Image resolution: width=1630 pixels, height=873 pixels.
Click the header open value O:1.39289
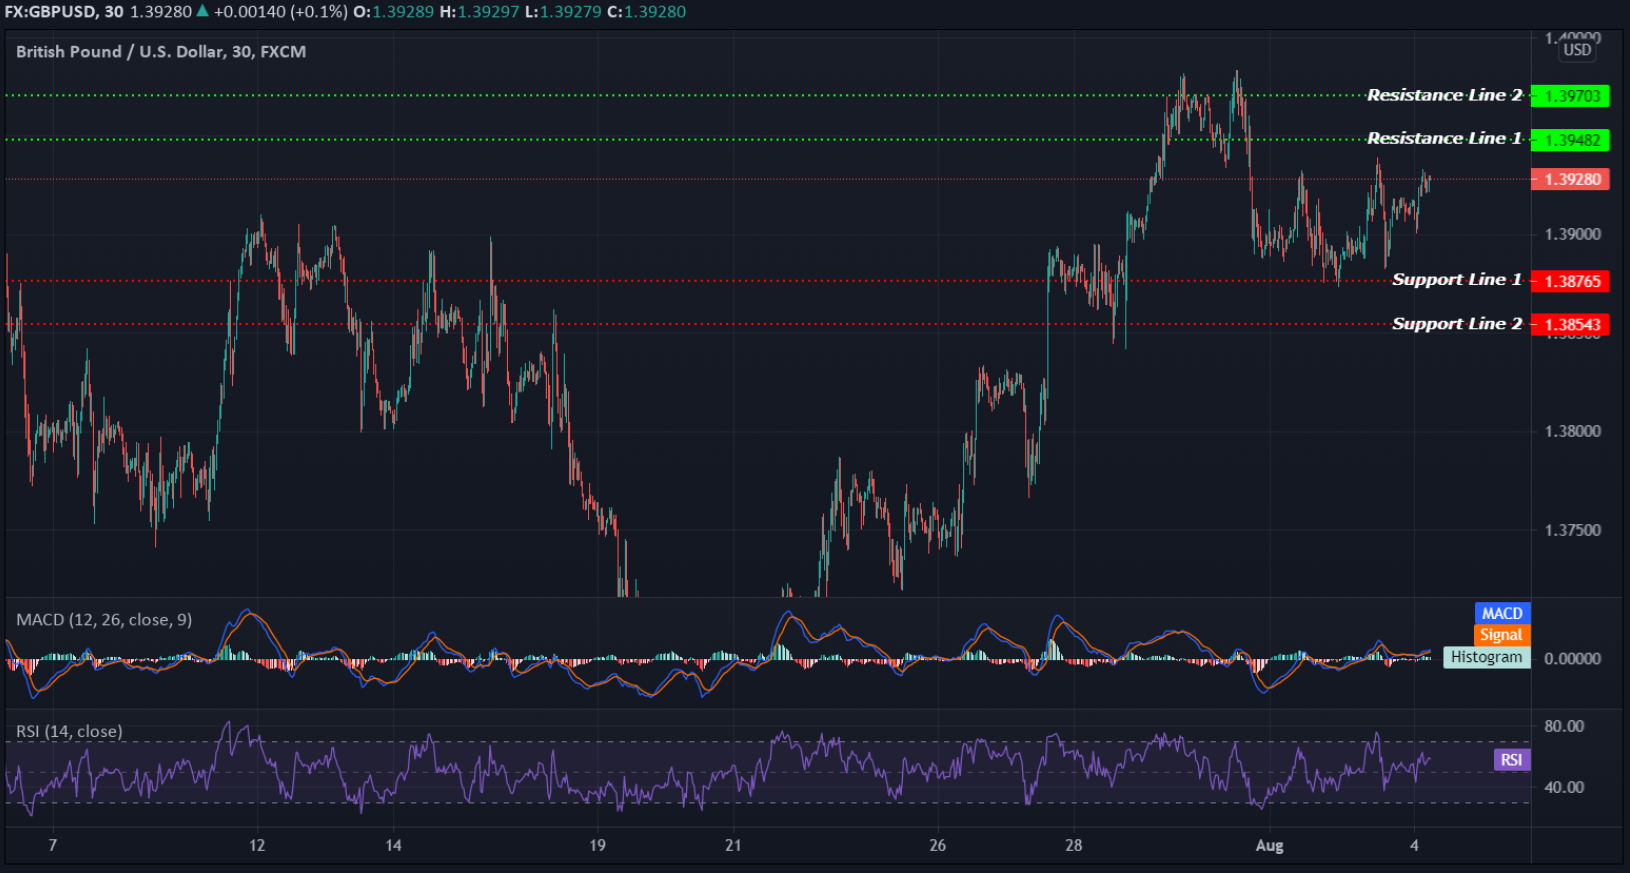pos(394,12)
